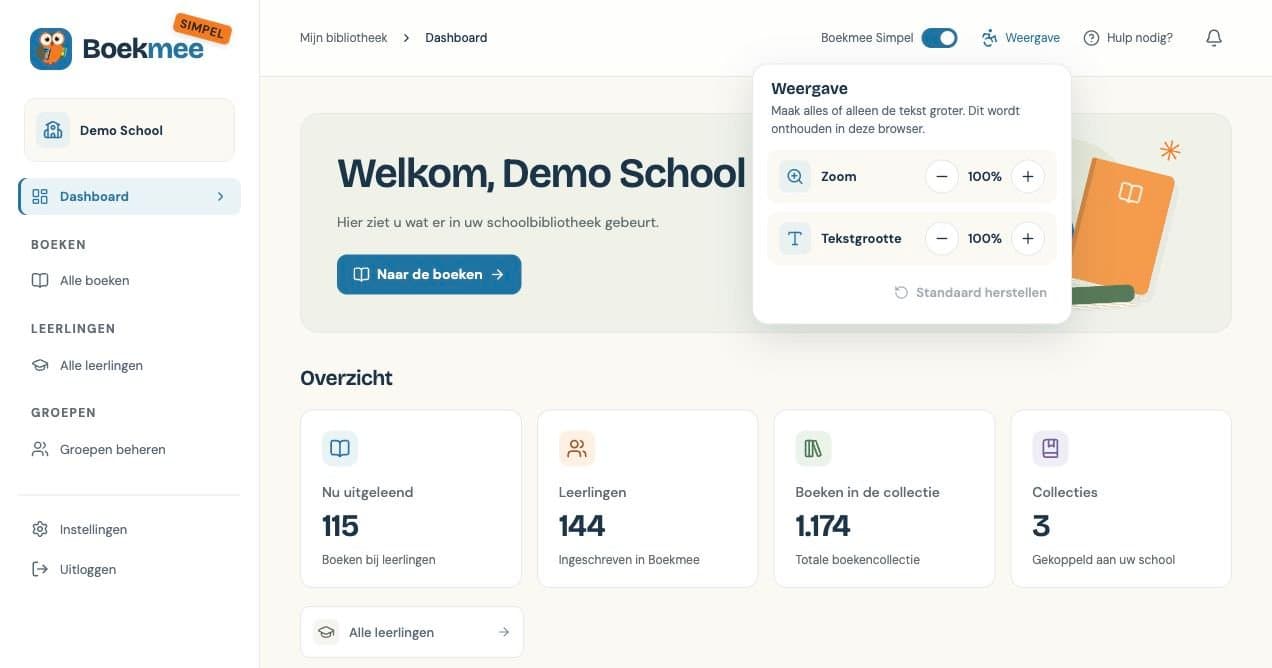Click the book icon inside Naar de boeken button
The image size is (1272, 668).
[x=361, y=274]
